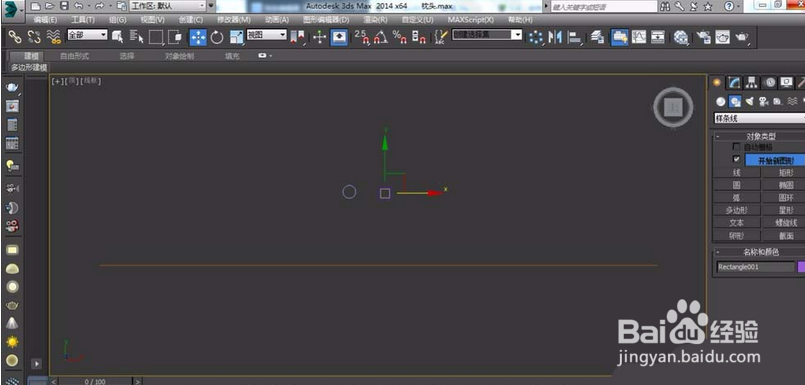The height and width of the screenshot is (385, 805).
Task: Switch to the 自由形式 ribbon tab
Action: [x=74, y=56]
